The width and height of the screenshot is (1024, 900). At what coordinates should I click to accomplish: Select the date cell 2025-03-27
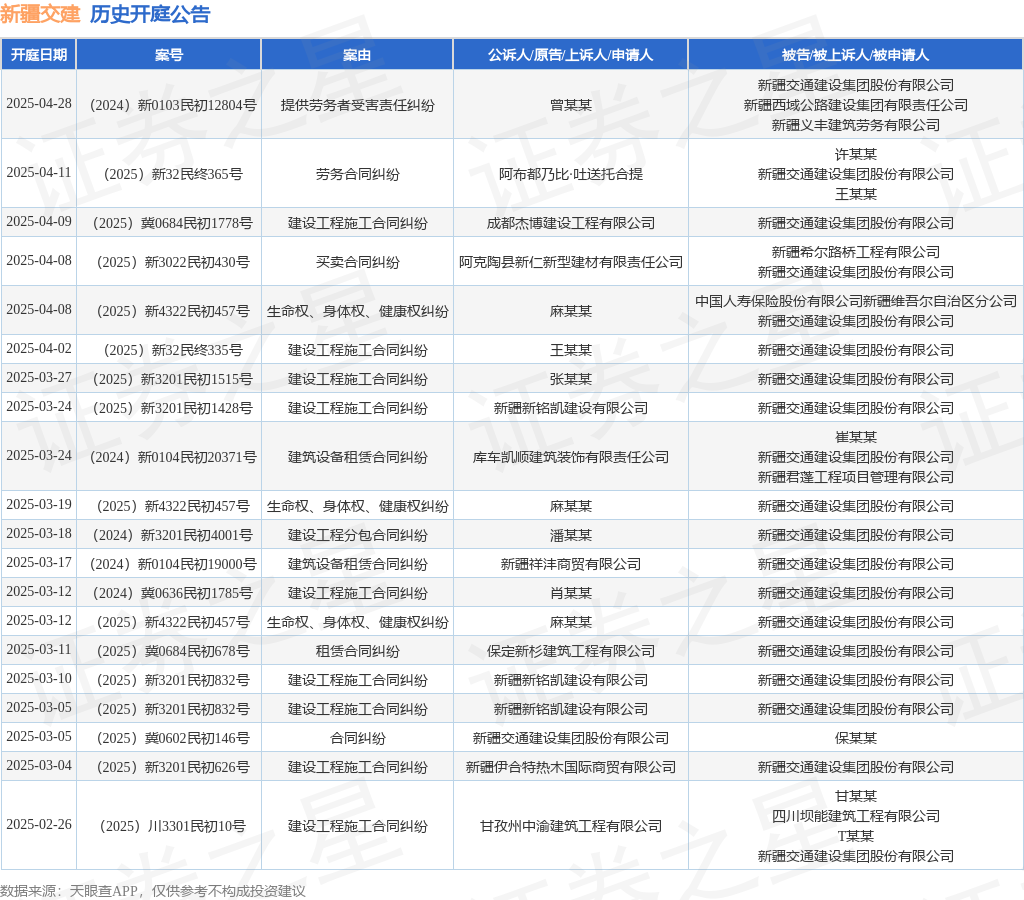pyautogui.click(x=39, y=378)
